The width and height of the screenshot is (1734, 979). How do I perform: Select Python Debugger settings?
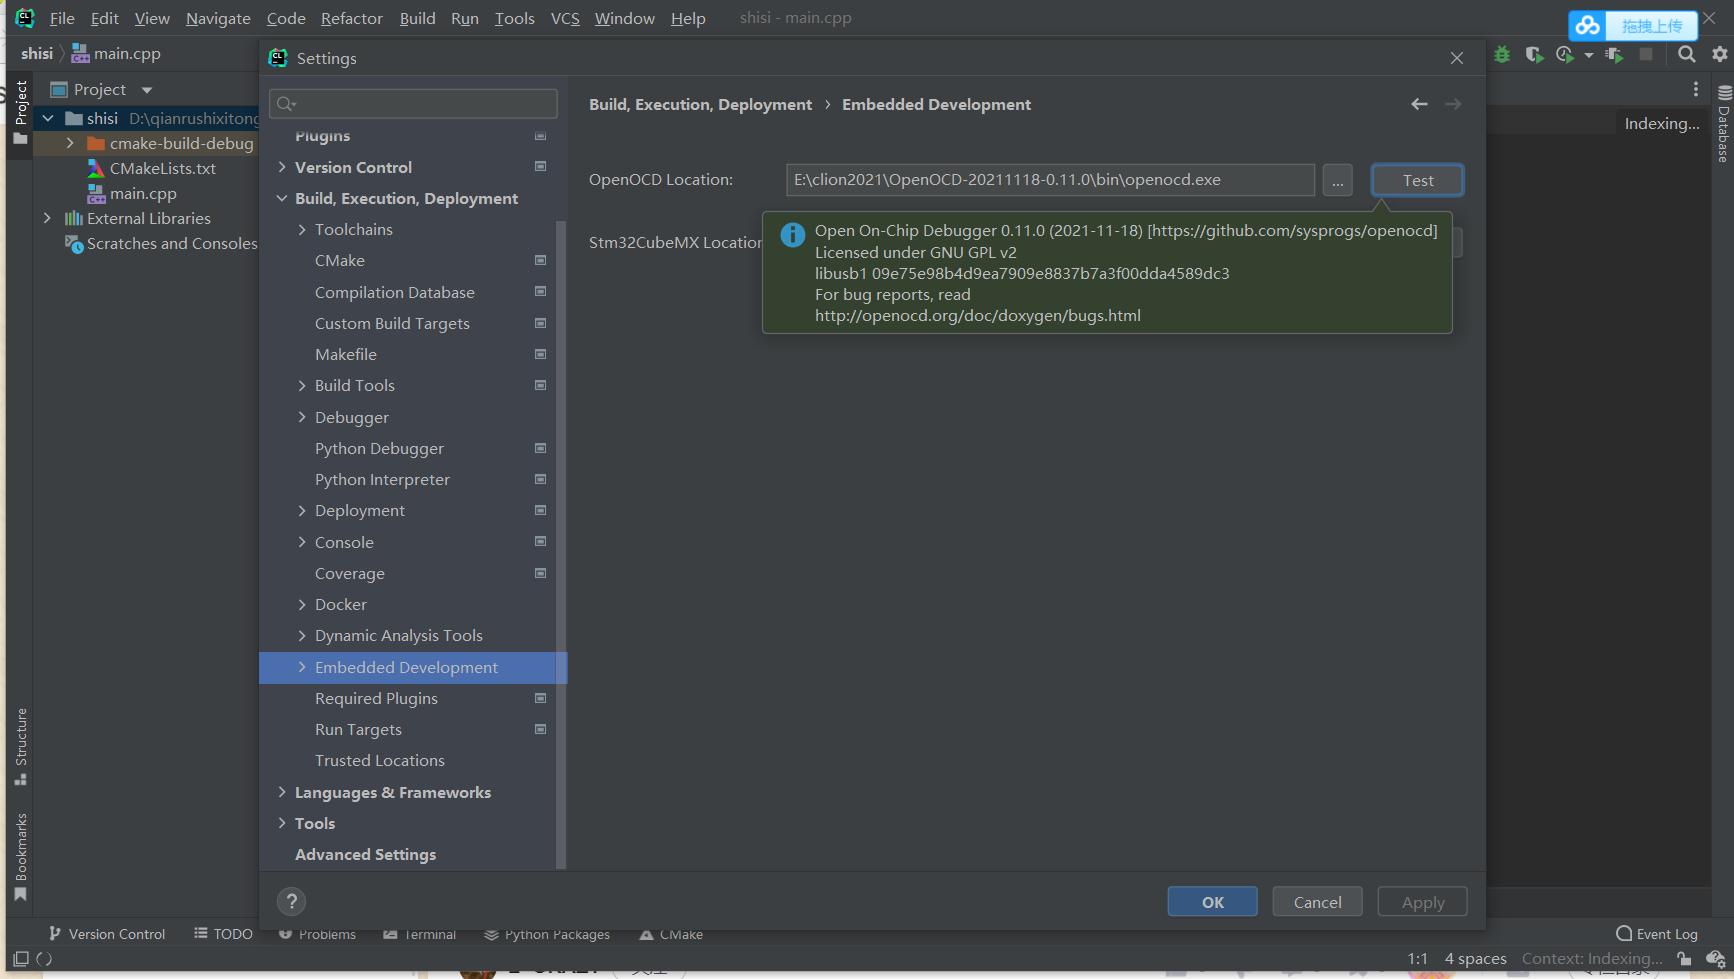point(379,448)
